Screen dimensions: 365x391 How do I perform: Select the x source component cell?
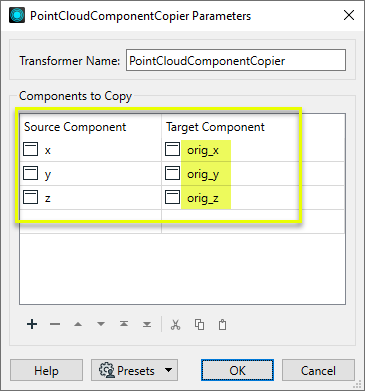(x=91, y=150)
